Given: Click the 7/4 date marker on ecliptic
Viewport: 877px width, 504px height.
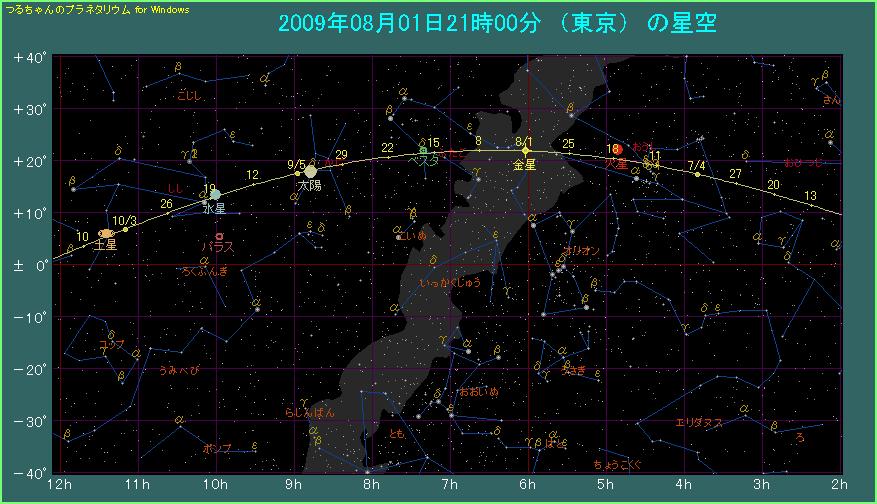Looking at the screenshot, I should pos(697,166).
